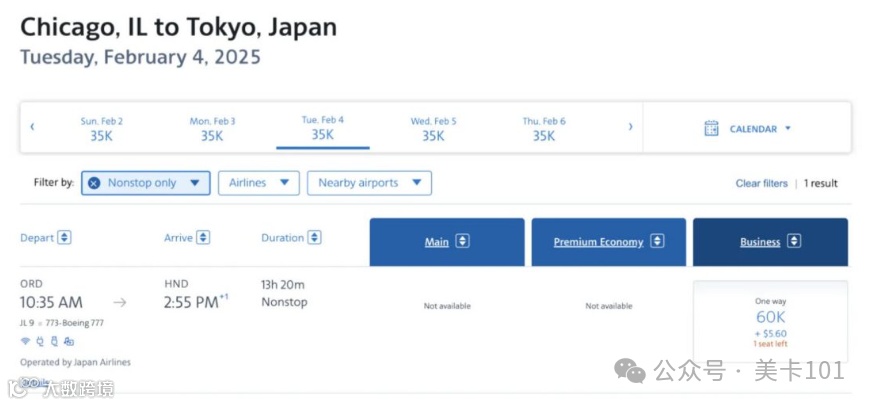Click the Chicago, IL to Tokyo heading
This screenshot has width=872, height=405.
pos(179,27)
